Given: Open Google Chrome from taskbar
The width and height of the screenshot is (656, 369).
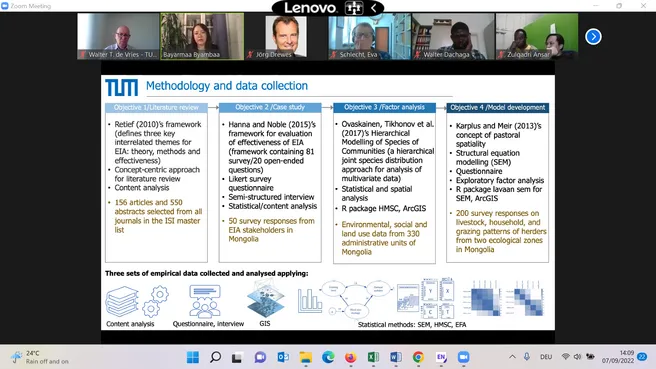Looking at the screenshot, I should point(418,357).
